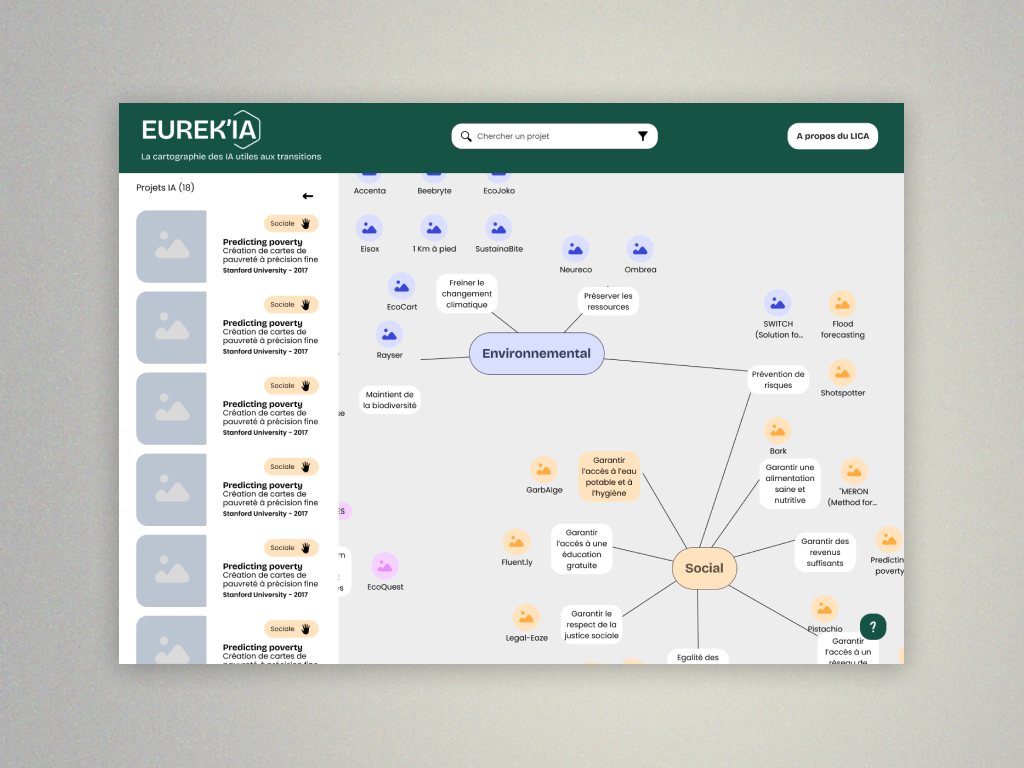This screenshot has width=1024, height=768.
Task: Open the second Predicting poverty card thumbnail
Action: coord(171,327)
